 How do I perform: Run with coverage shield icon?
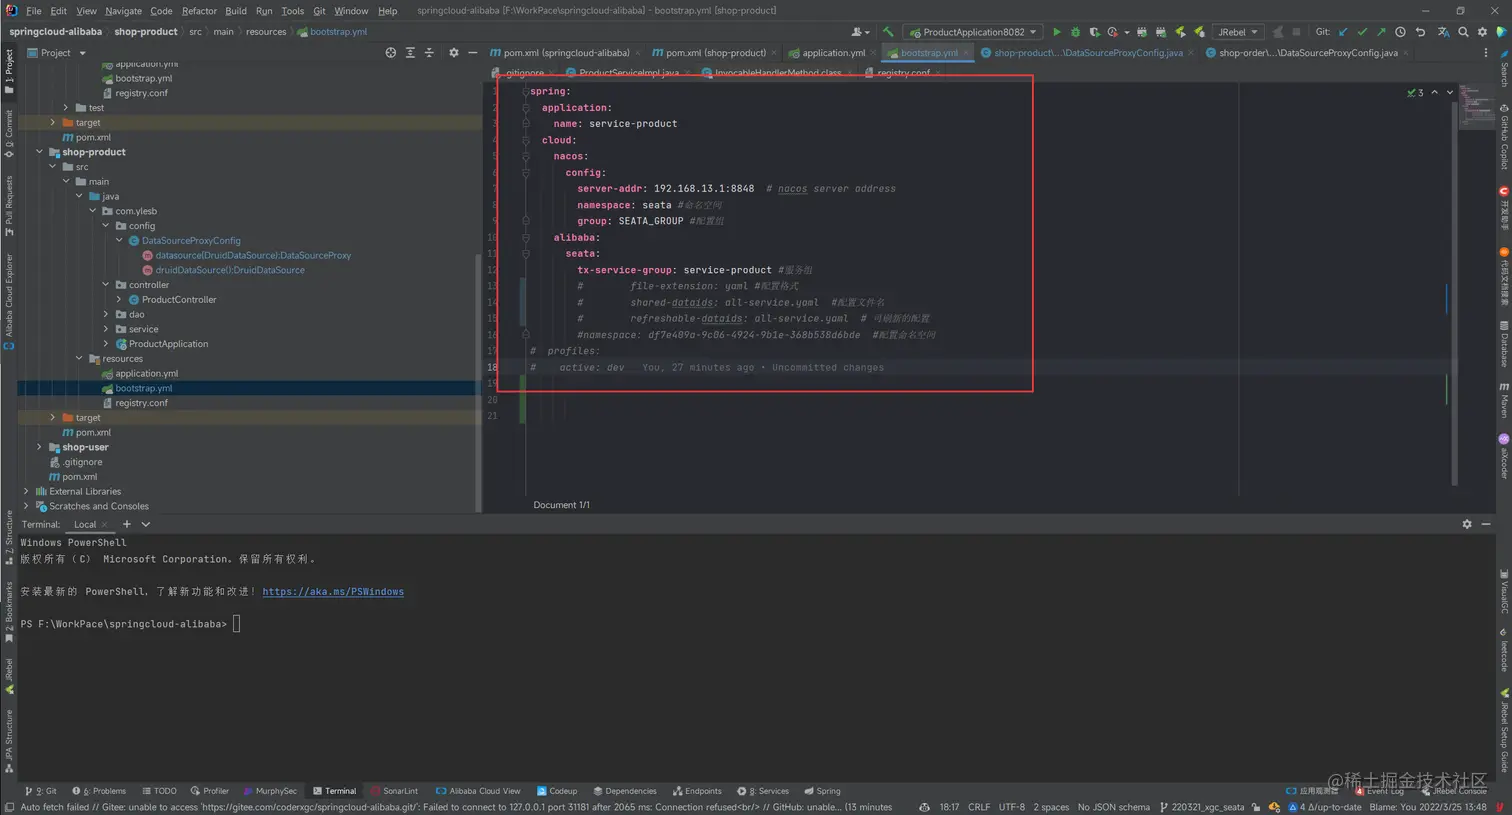[1094, 32]
